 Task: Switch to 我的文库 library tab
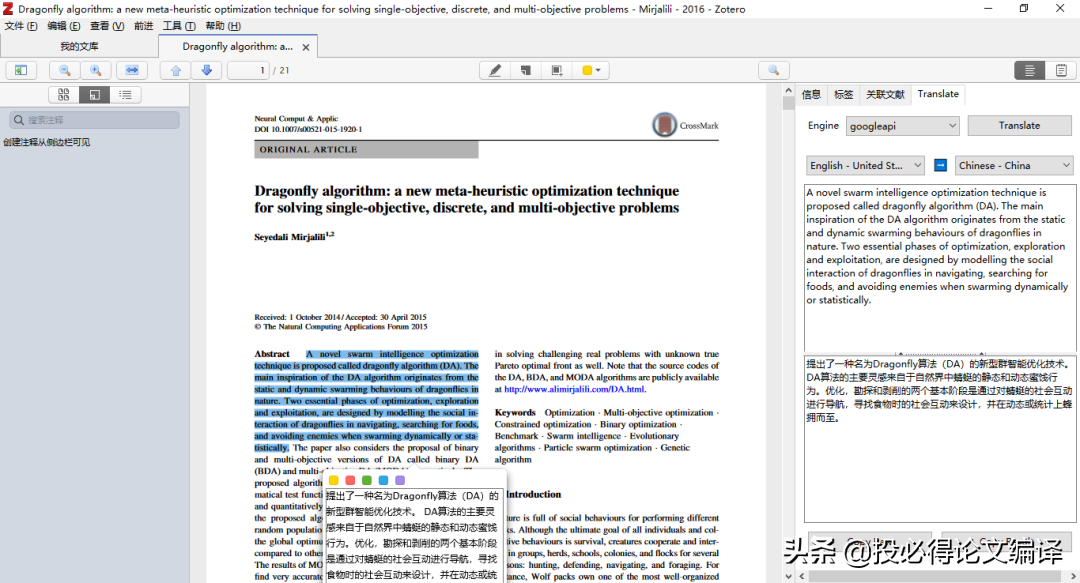(x=79, y=46)
